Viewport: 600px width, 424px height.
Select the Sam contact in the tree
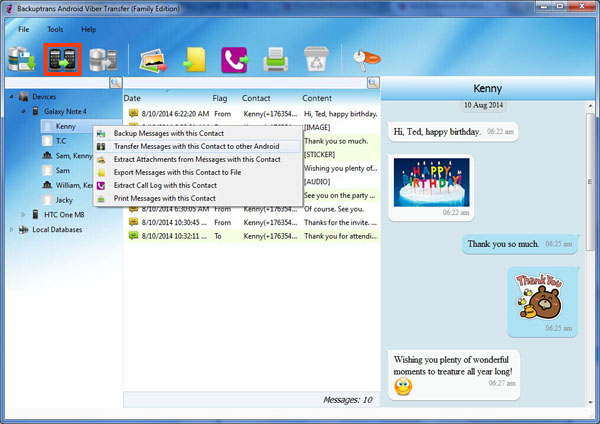[x=62, y=170]
